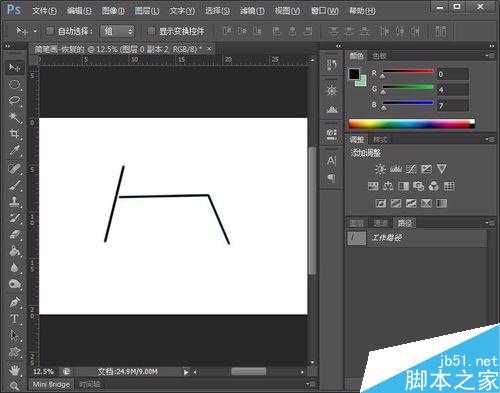
Task: Click the foreground color swatch
Action: coord(354,74)
